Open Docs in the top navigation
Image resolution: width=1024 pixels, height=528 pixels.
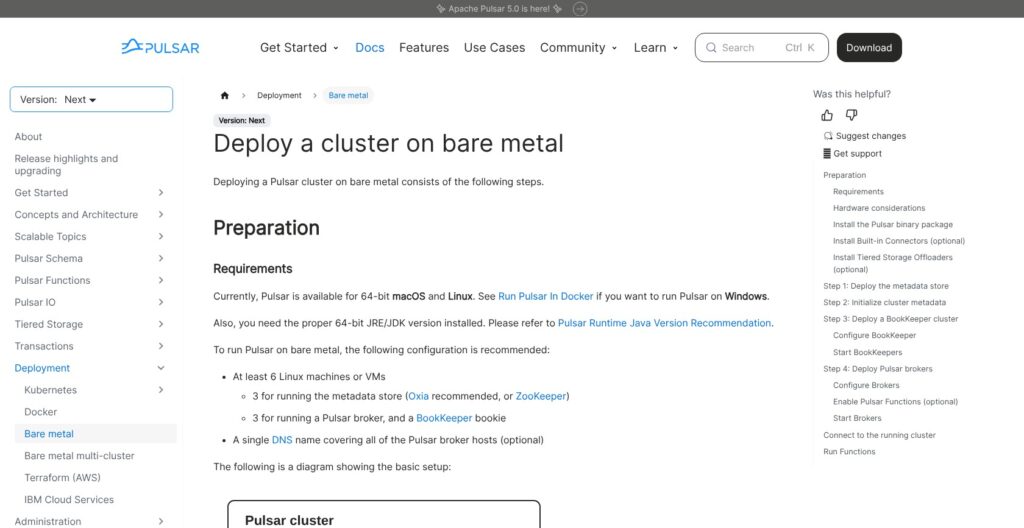coord(370,48)
